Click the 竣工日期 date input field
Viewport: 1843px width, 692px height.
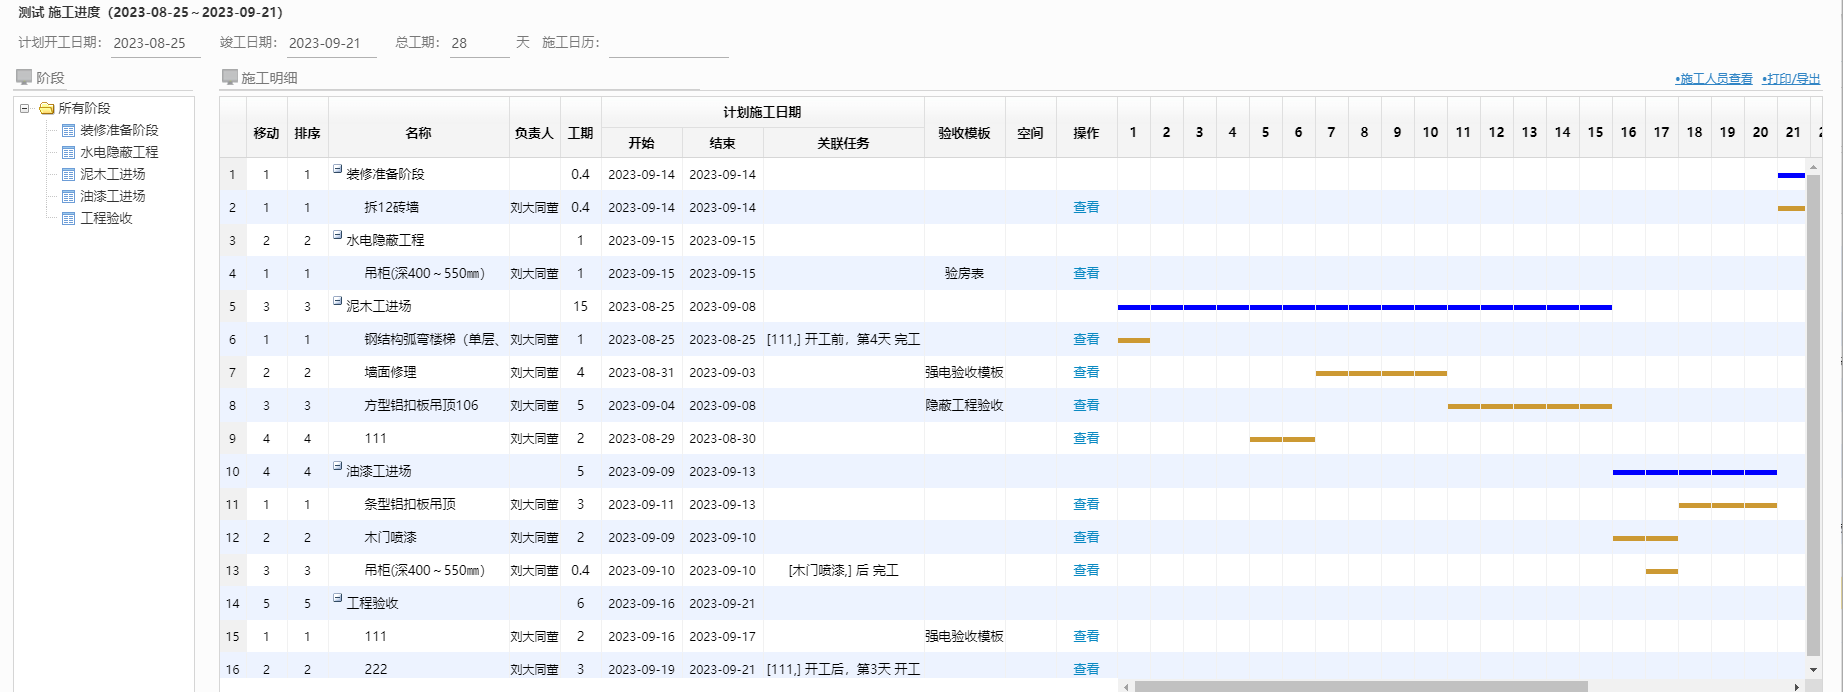[331, 43]
